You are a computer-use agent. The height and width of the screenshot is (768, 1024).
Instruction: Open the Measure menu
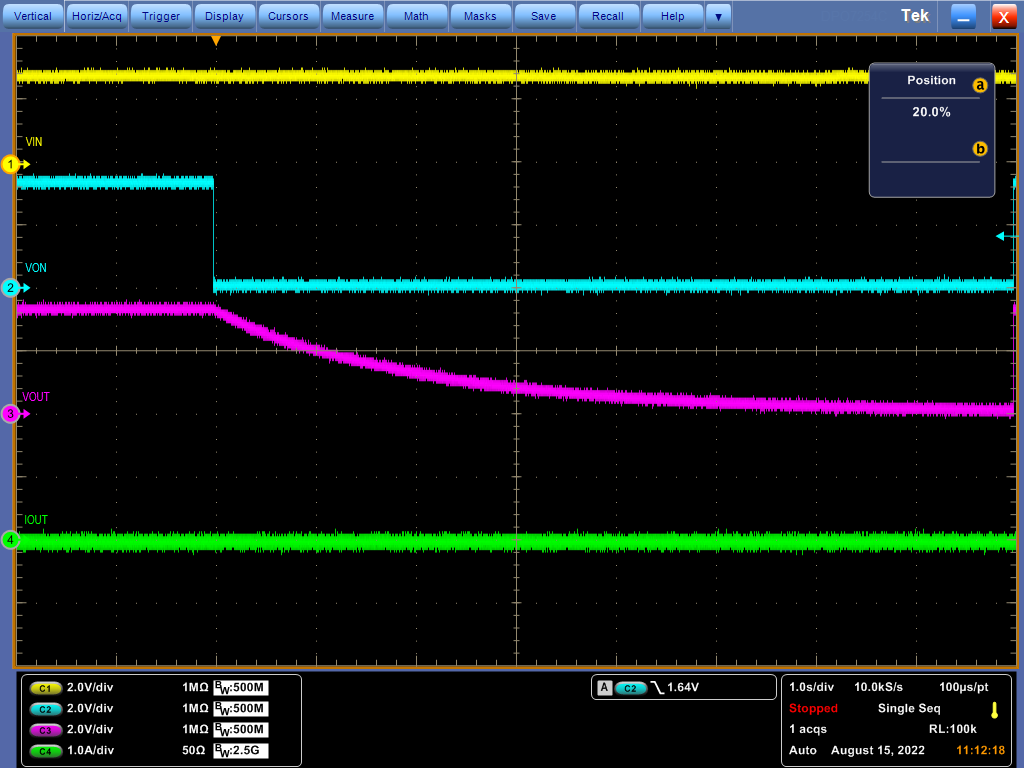[352, 16]
